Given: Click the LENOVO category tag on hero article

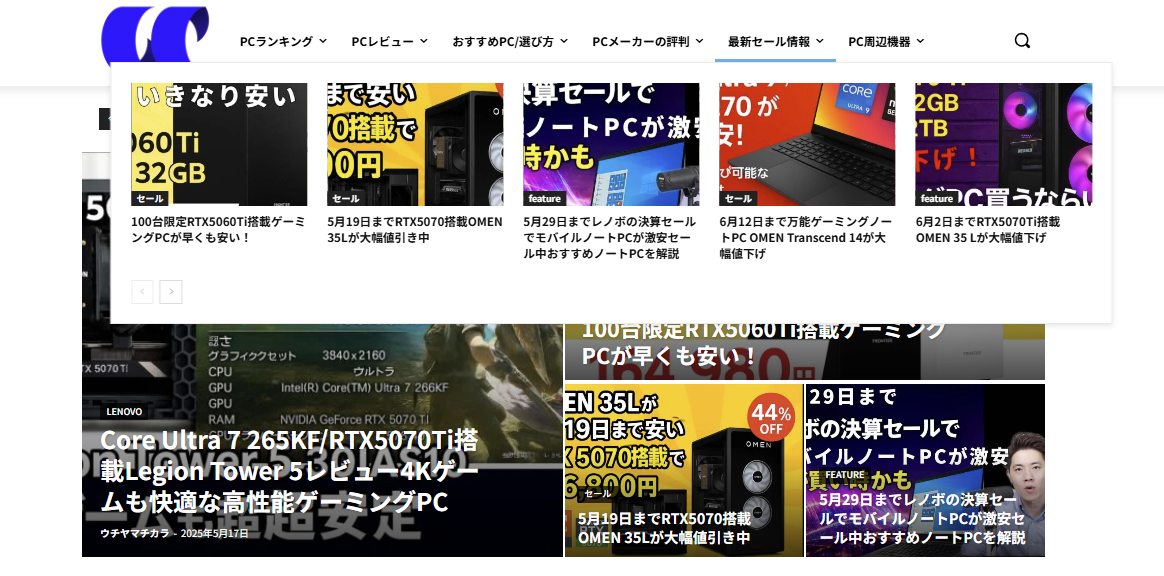Looking at the screenshot, I should [x=124, y=411].
